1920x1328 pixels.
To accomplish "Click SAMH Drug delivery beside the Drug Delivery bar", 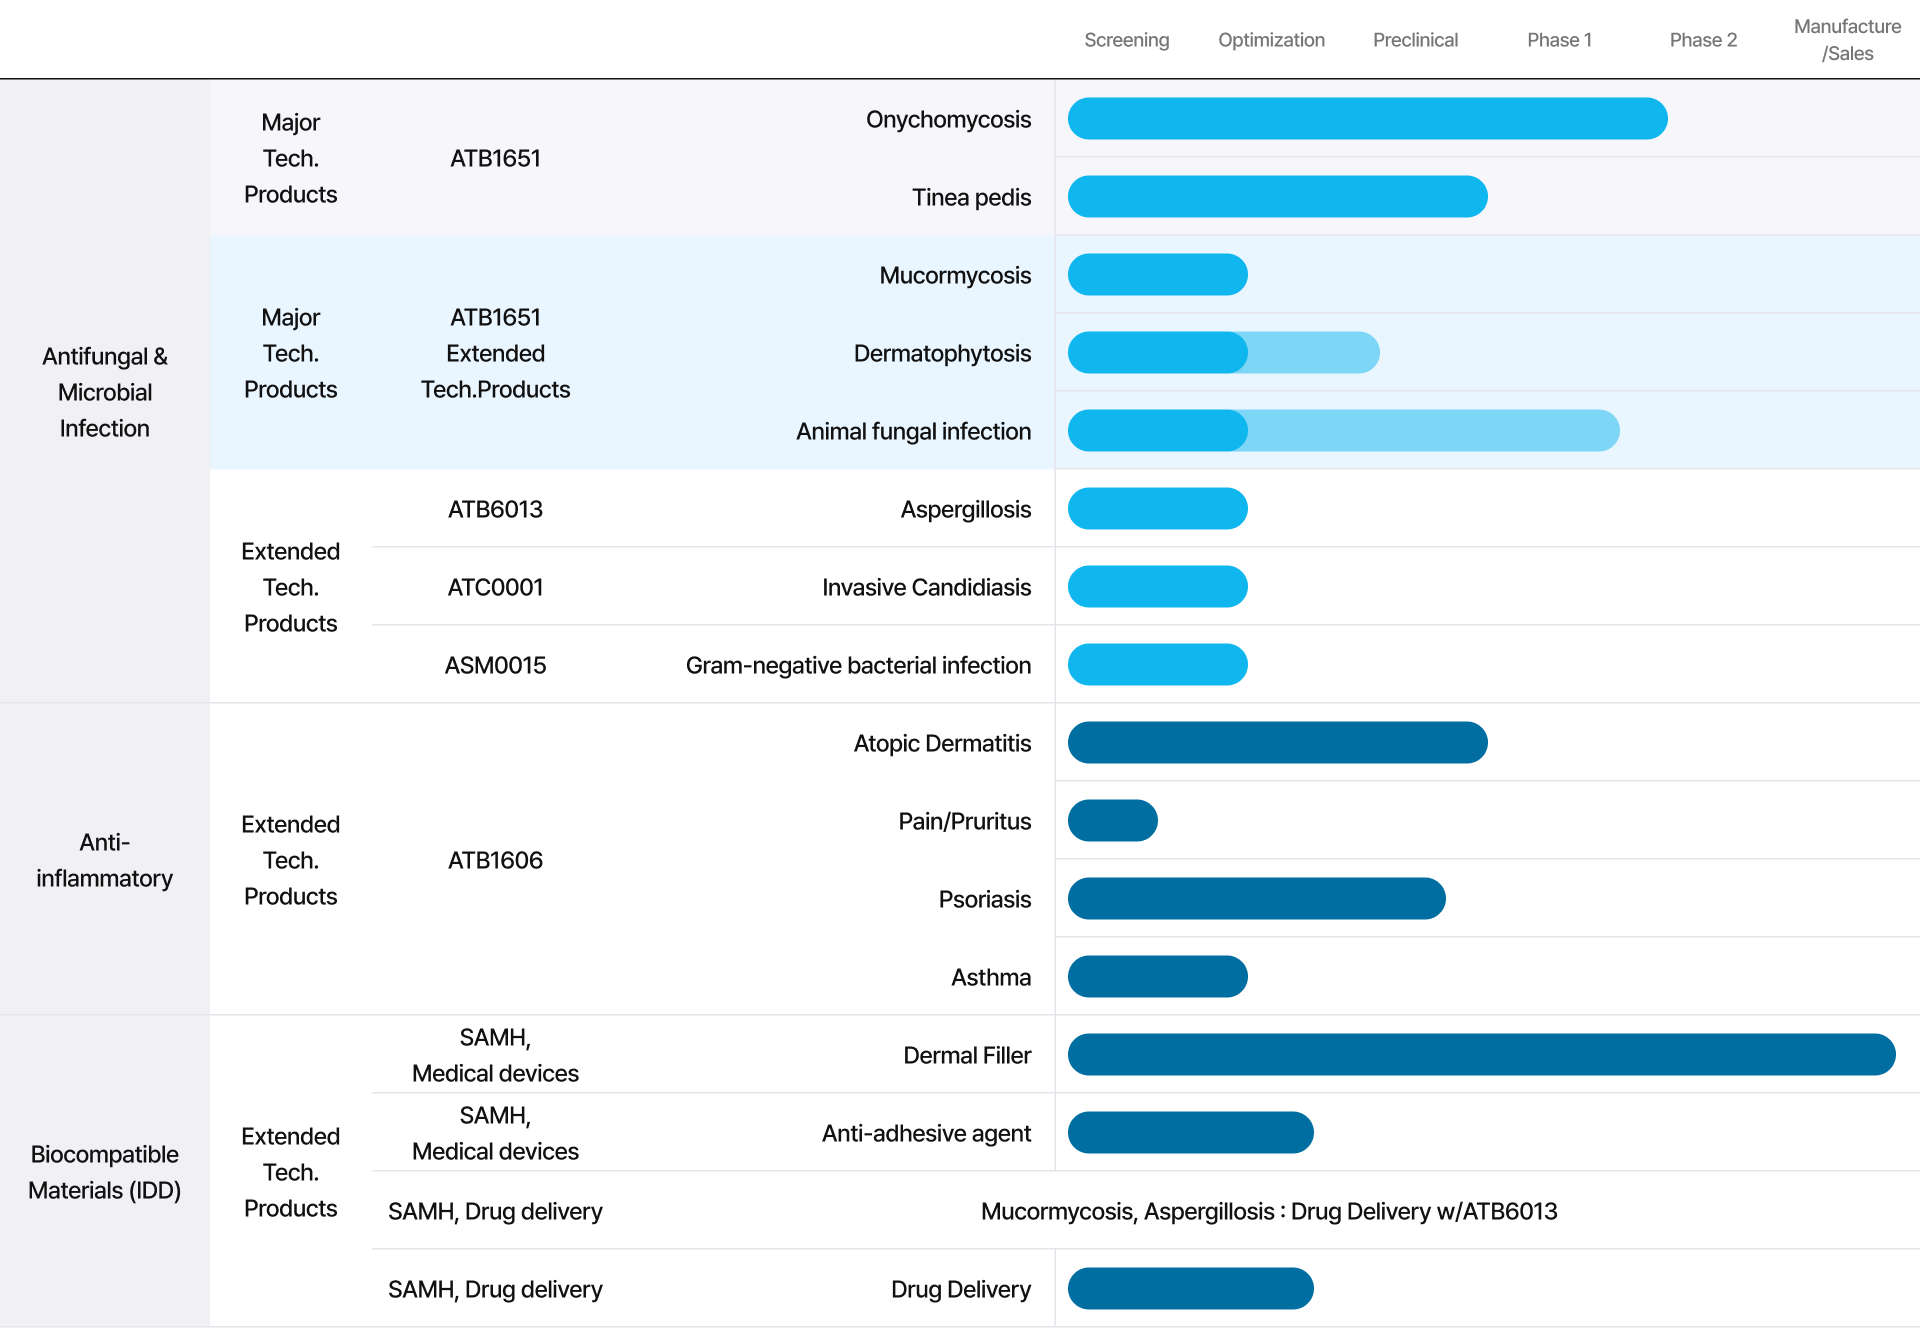I will 495,1289.
